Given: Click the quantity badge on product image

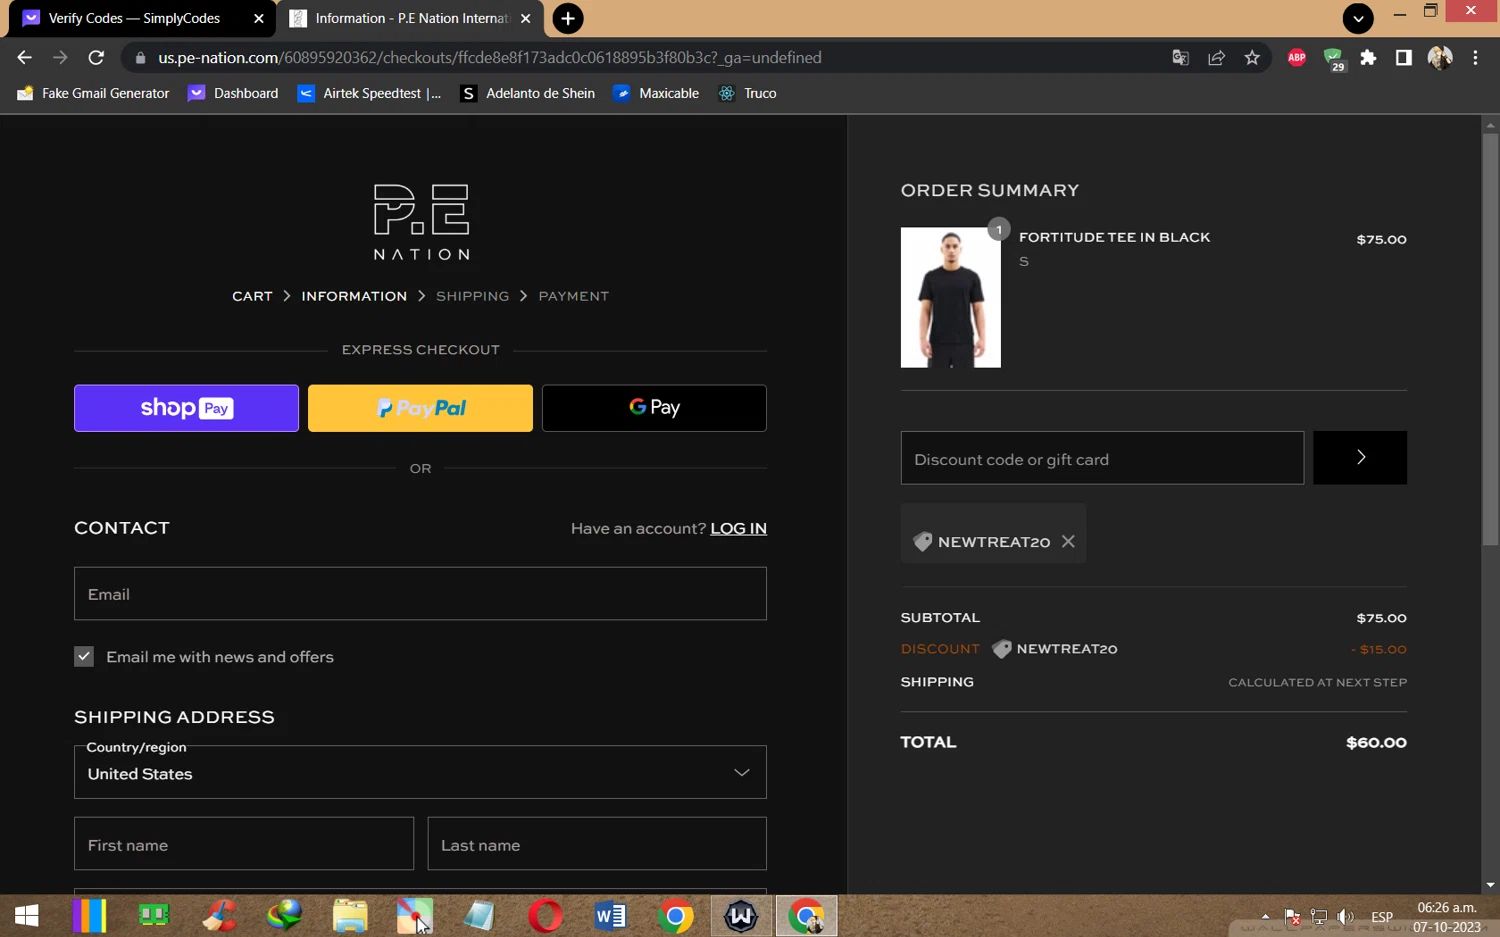Looking at the screenshot, I should [998, 230].
